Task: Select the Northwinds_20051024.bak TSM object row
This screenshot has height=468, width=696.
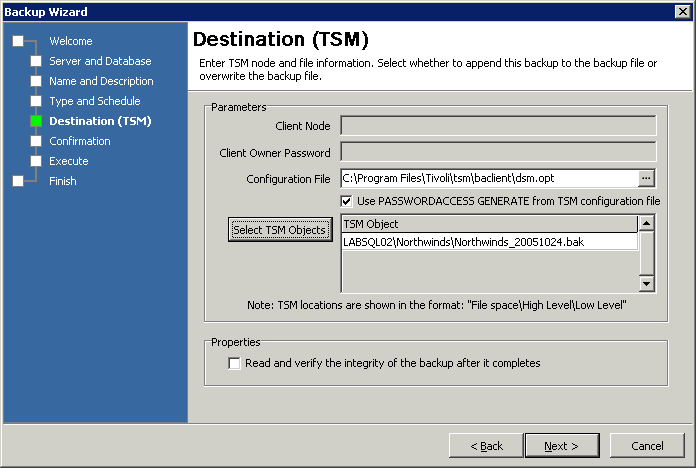Action: (x=489, y=242)
